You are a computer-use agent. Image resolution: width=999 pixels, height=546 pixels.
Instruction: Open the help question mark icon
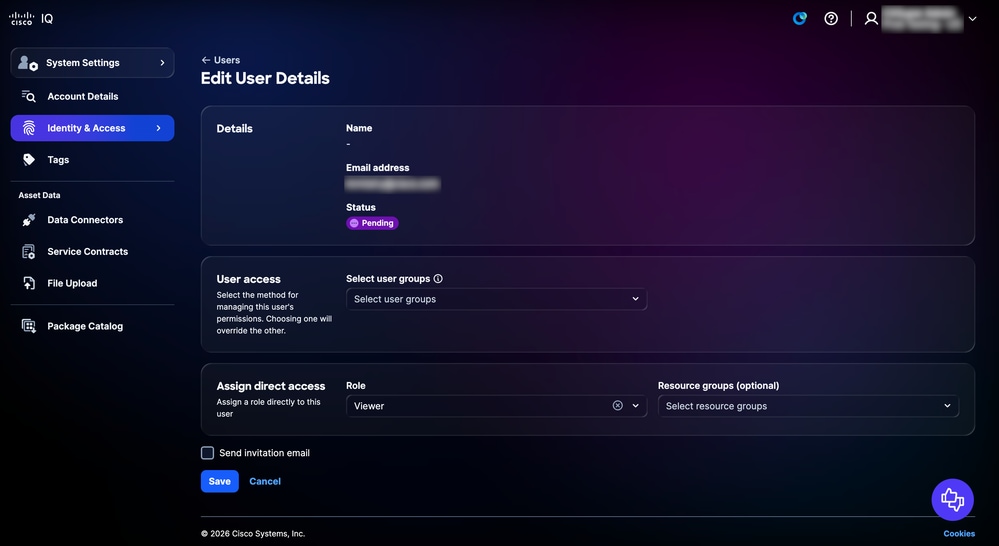point(831,18)
